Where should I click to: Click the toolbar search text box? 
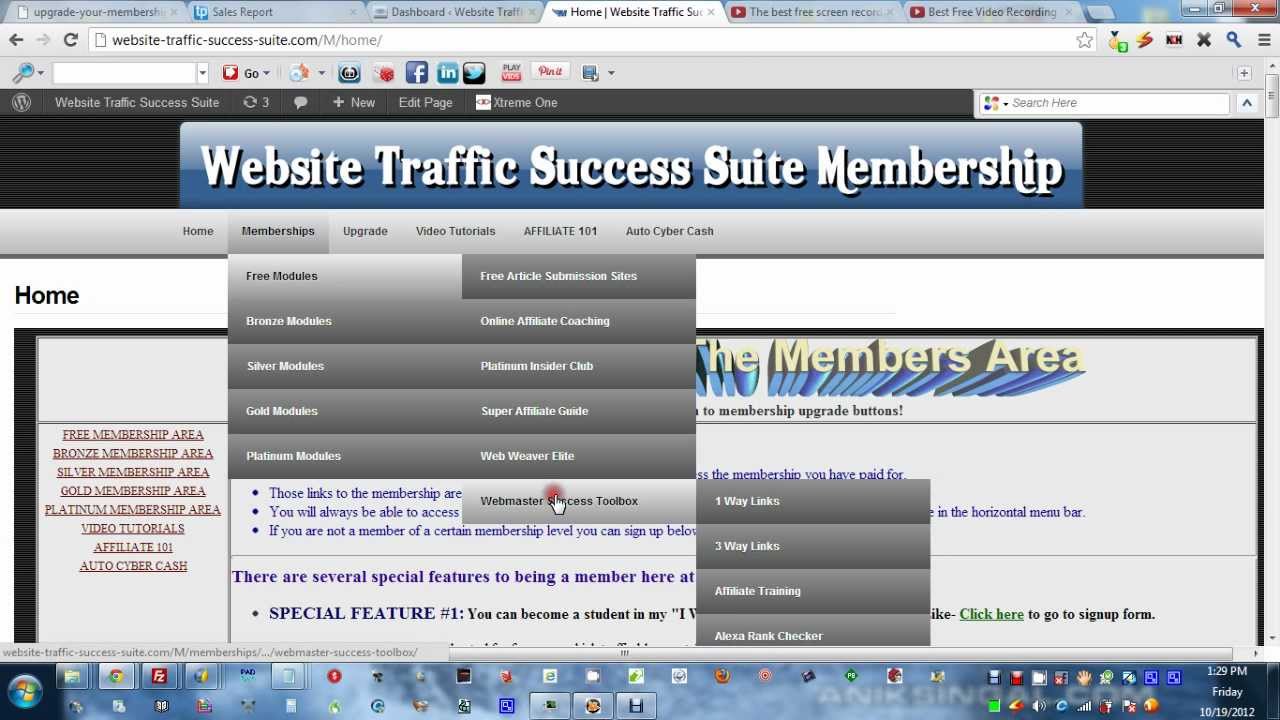coord(124,73)
